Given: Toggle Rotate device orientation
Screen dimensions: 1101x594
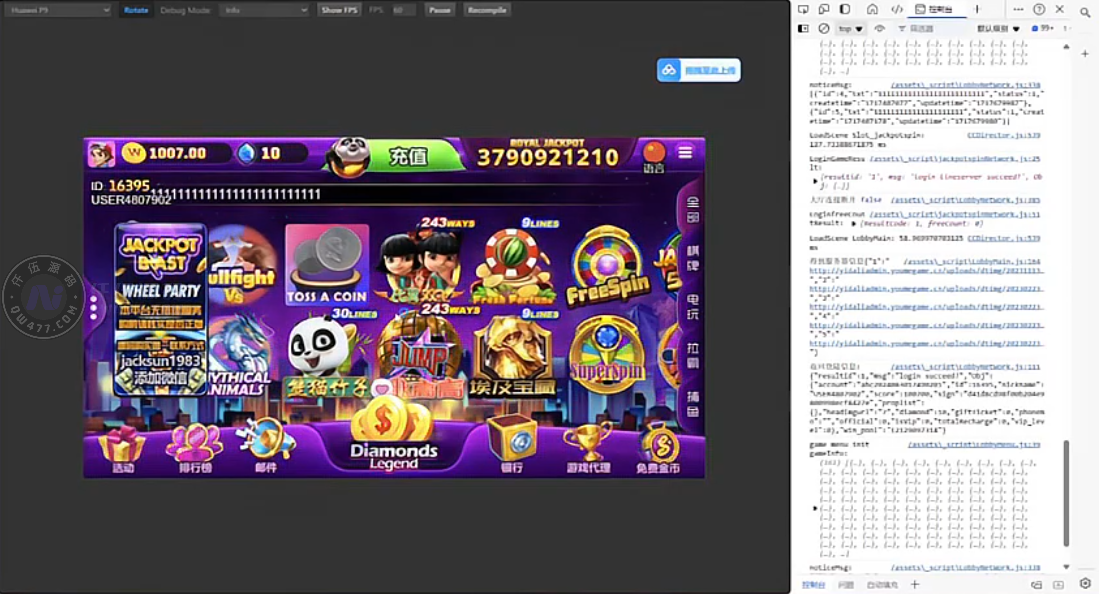Looking at the screenshot, I should click(x=136, y=10).
